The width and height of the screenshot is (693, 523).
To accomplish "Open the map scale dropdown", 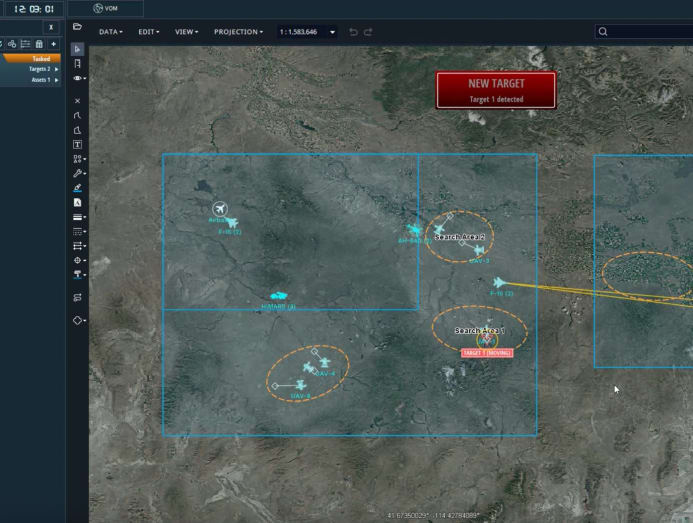I will pyautogui.click(x=332, y=32).
